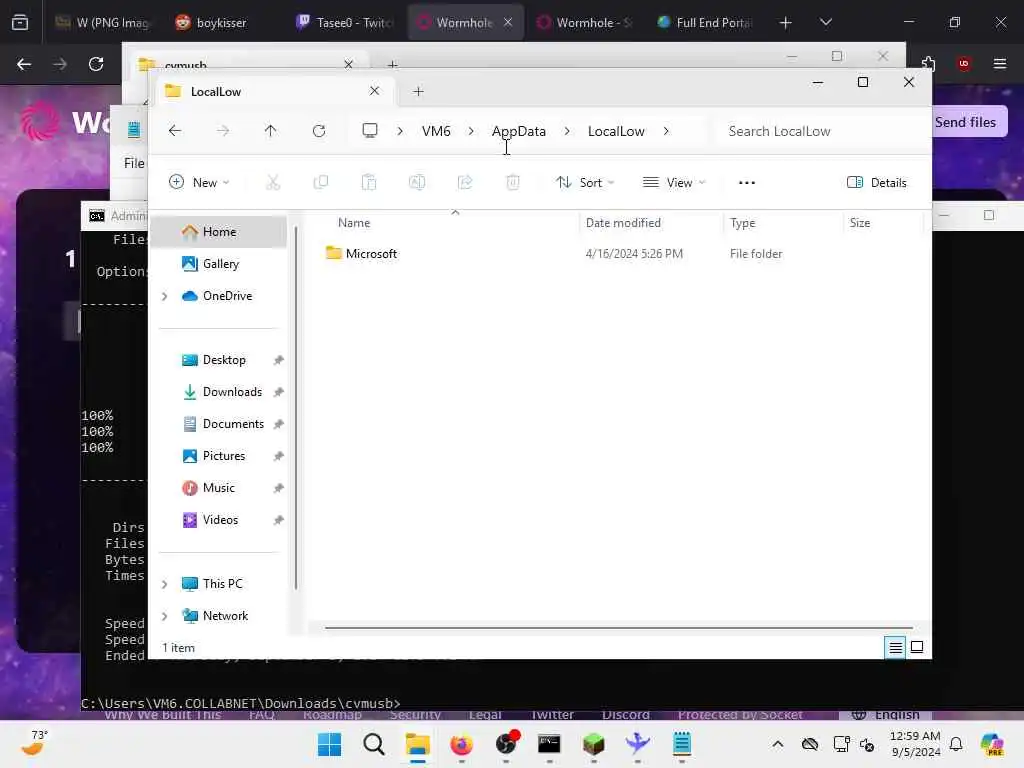This screenshot has width=1024, height=768.
Task: Add a new File Explorer tab
Action: [x=418, y=91]
